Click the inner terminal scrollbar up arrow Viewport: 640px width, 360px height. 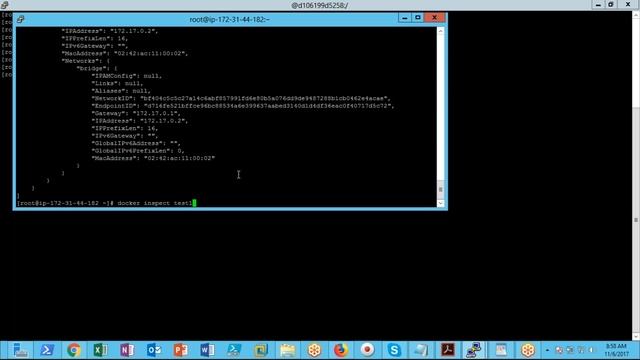(440, 31)
